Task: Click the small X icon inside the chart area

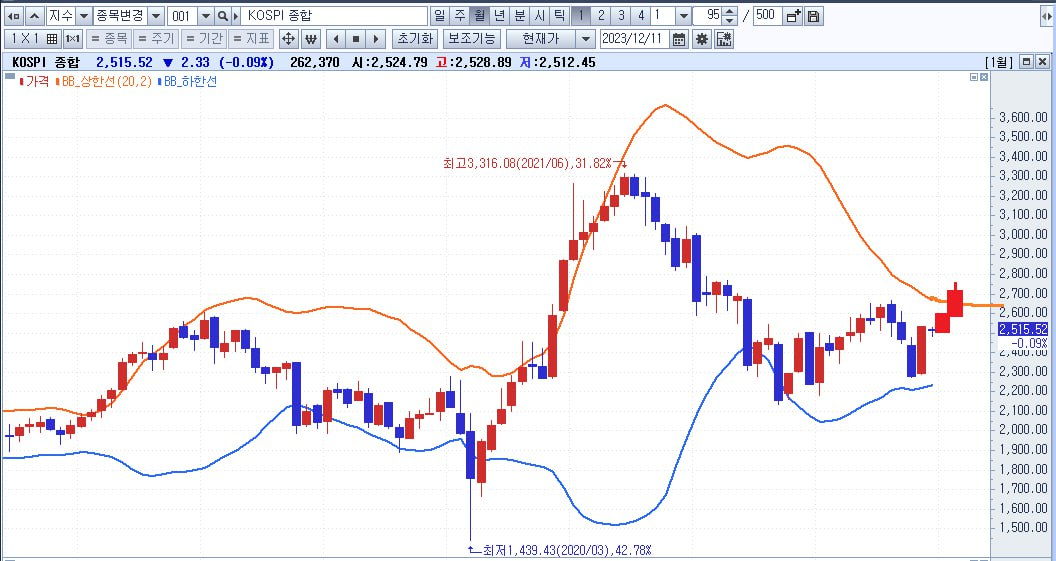Action: point(984,77)
